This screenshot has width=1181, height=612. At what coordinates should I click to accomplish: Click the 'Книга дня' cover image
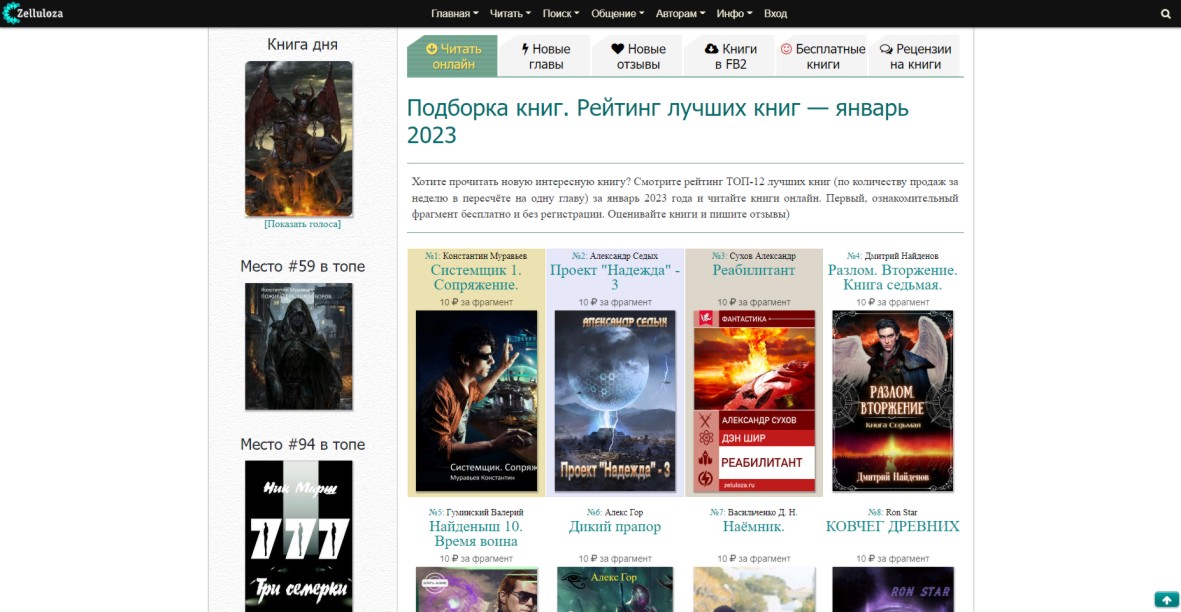(x=299, y=139)
